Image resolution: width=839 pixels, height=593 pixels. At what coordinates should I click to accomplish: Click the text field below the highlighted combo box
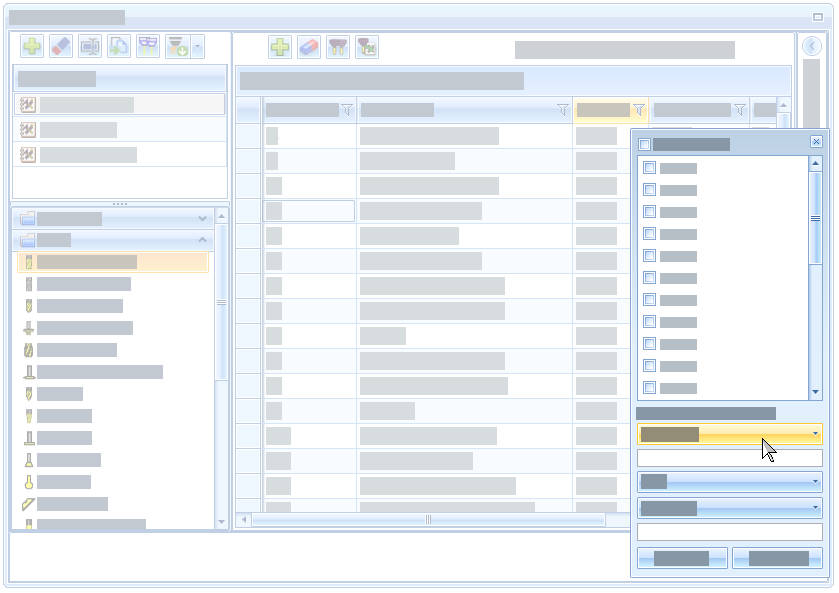pos(729,458)
